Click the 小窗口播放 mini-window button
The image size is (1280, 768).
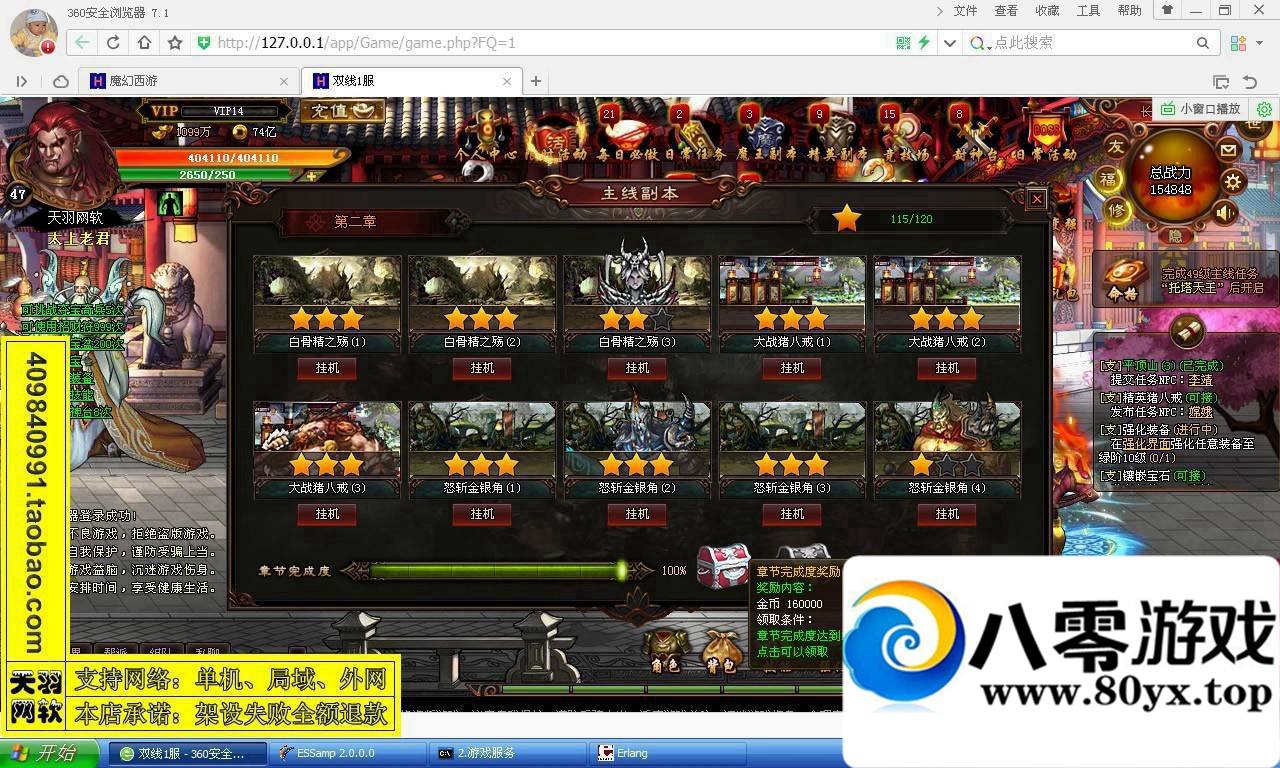1201,109
